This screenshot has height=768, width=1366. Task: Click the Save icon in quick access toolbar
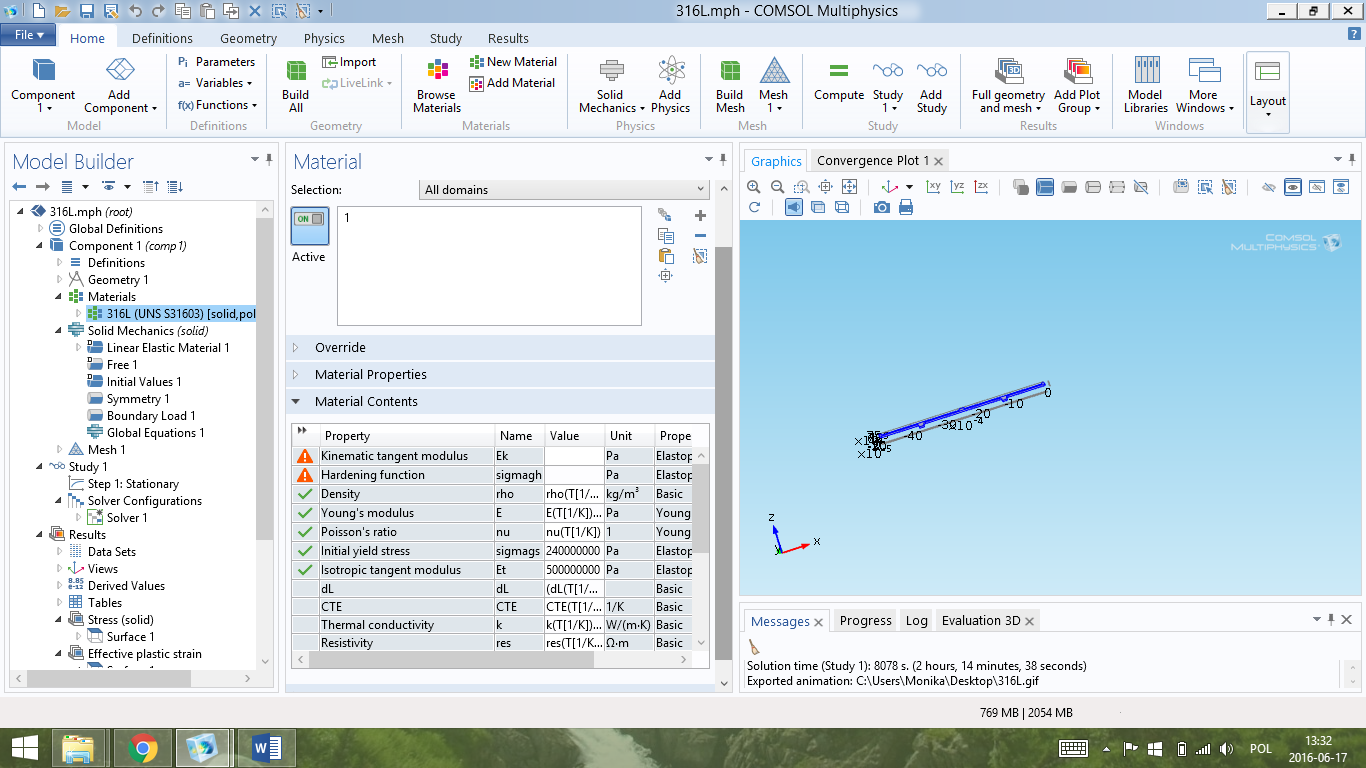pos(86,11)
